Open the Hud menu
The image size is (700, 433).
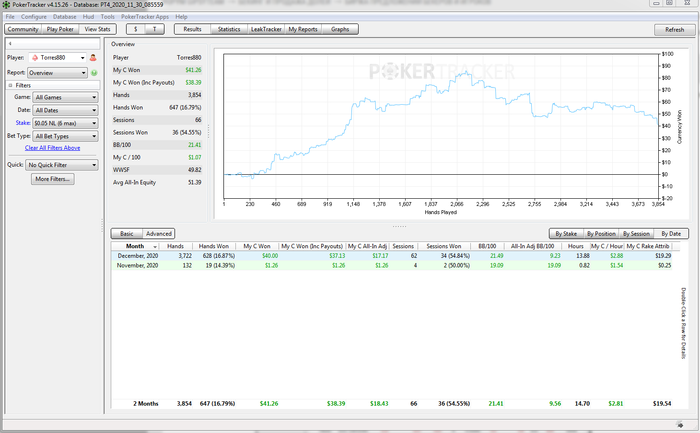88,17
